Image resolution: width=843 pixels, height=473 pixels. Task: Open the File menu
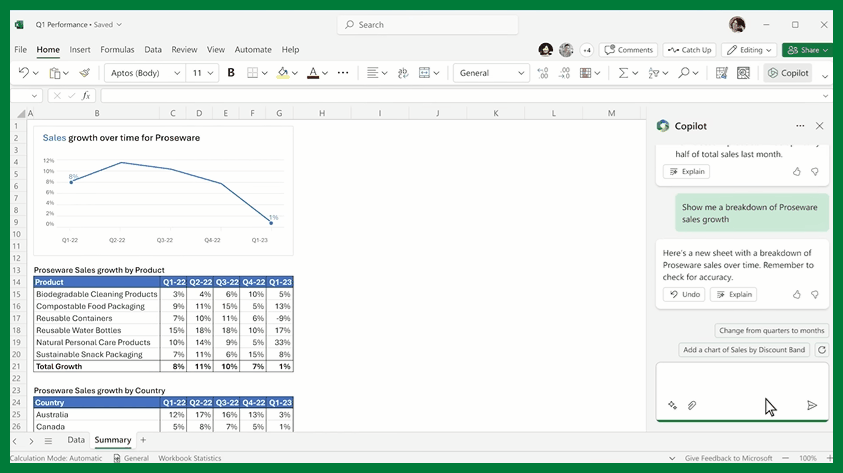(x=20, y=49)
